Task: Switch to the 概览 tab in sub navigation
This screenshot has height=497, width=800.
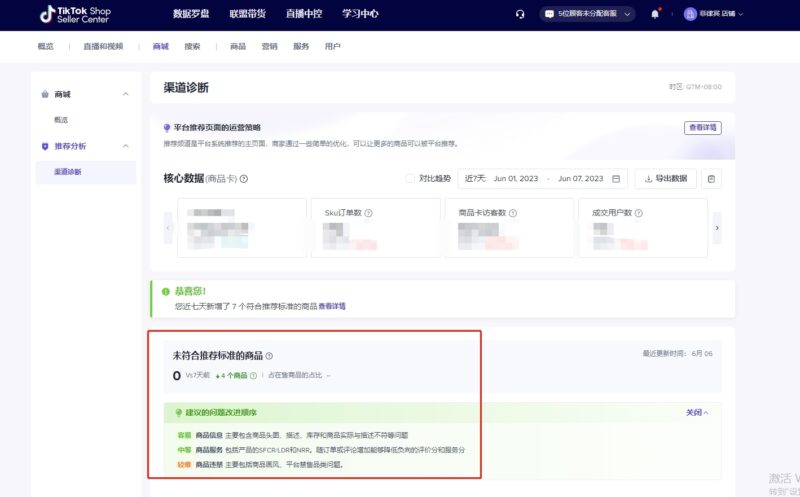Action: point(45,46)
